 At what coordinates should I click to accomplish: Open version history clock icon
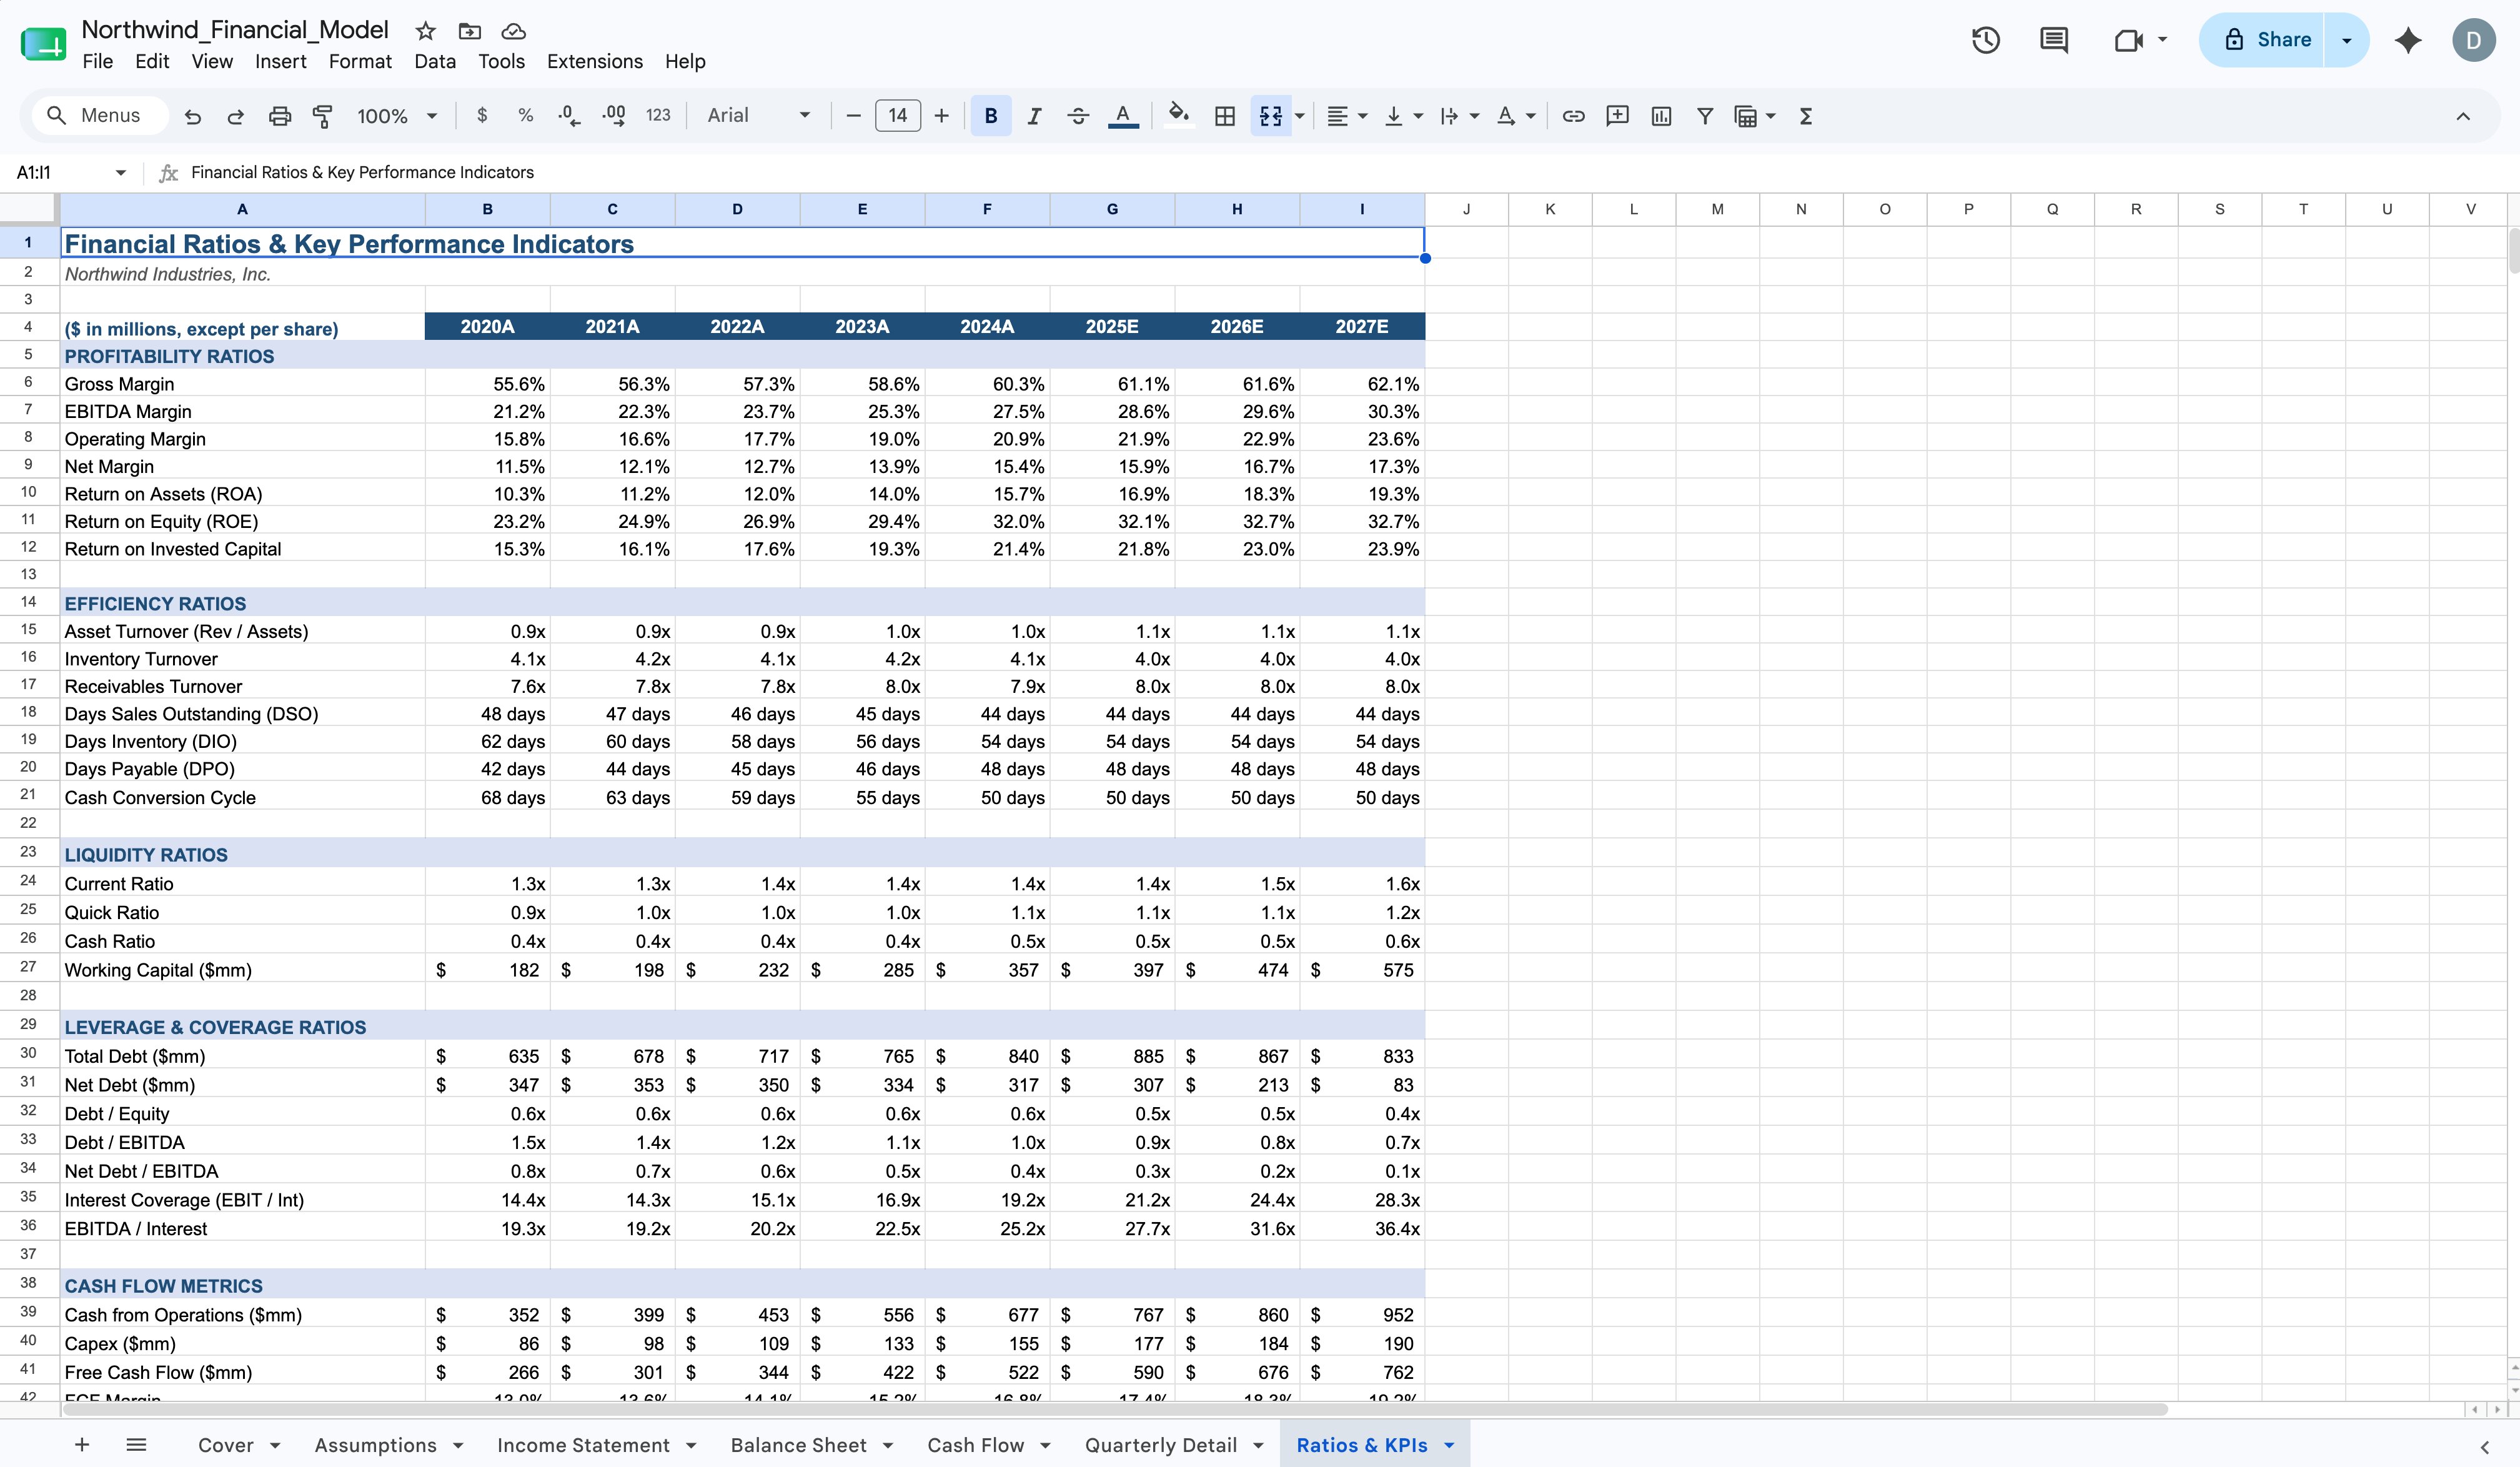[x=1986, y=40]
